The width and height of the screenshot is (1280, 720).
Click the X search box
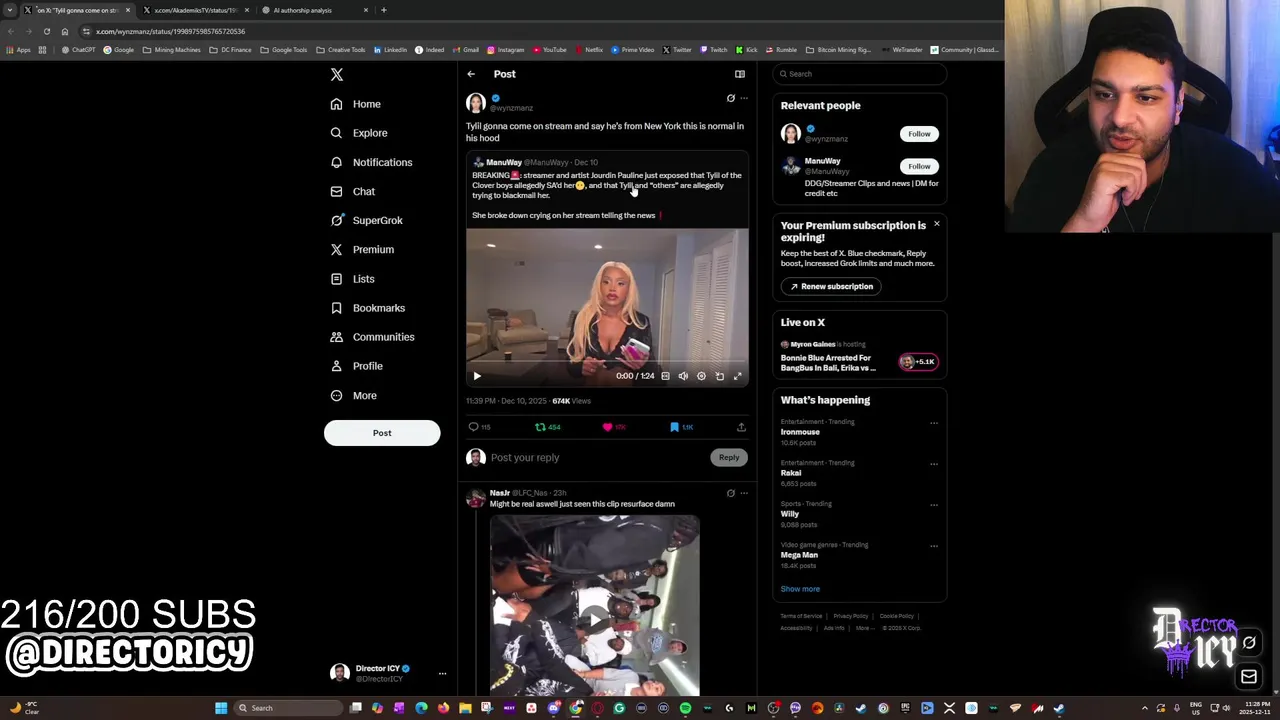click(x=860, y=74)
